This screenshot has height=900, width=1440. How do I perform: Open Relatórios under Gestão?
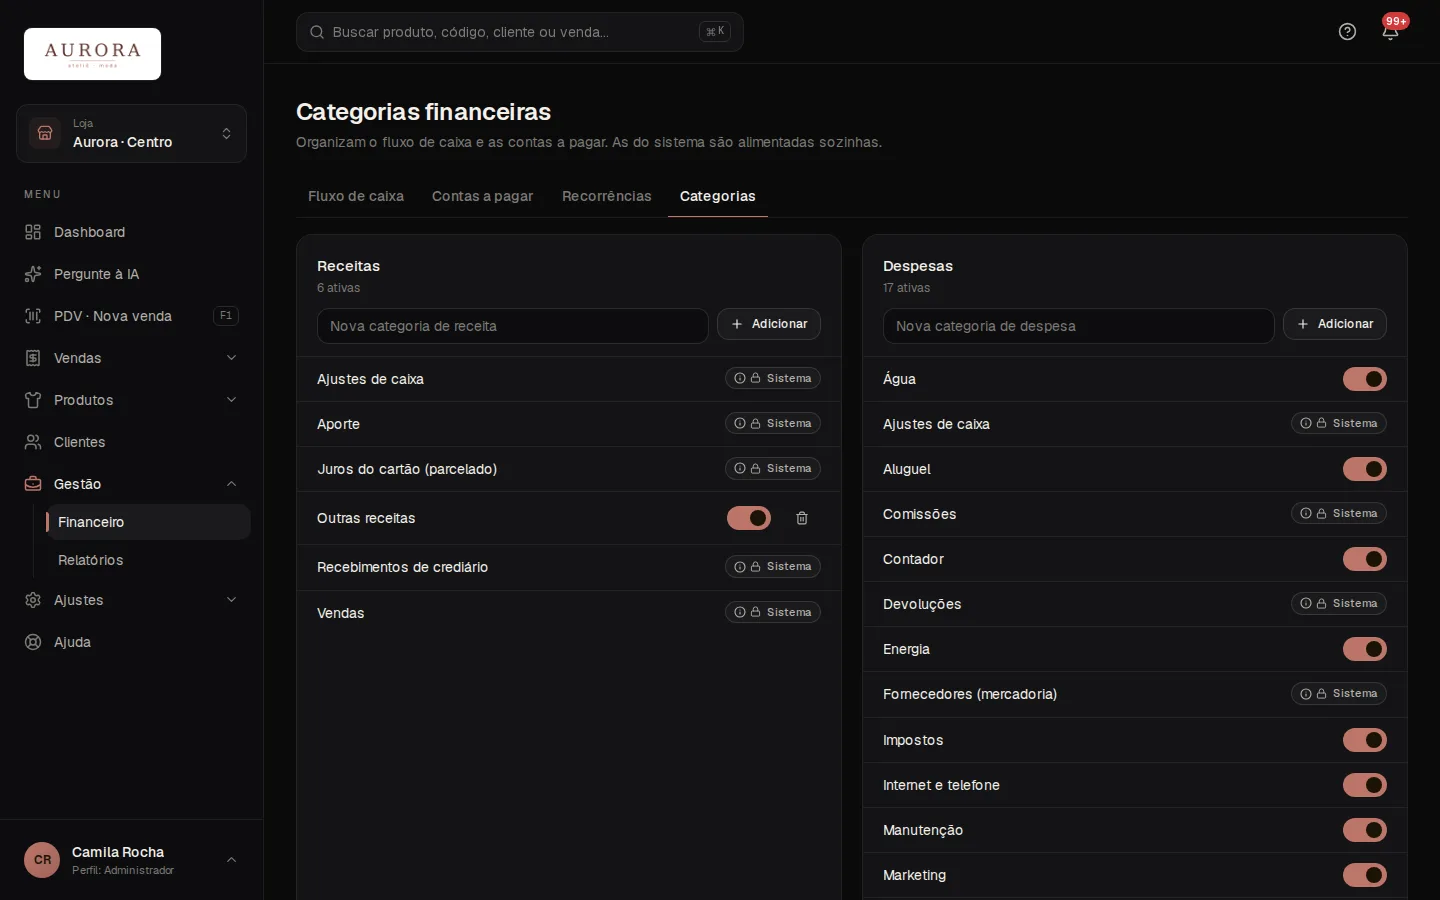[x=148, y=560]
